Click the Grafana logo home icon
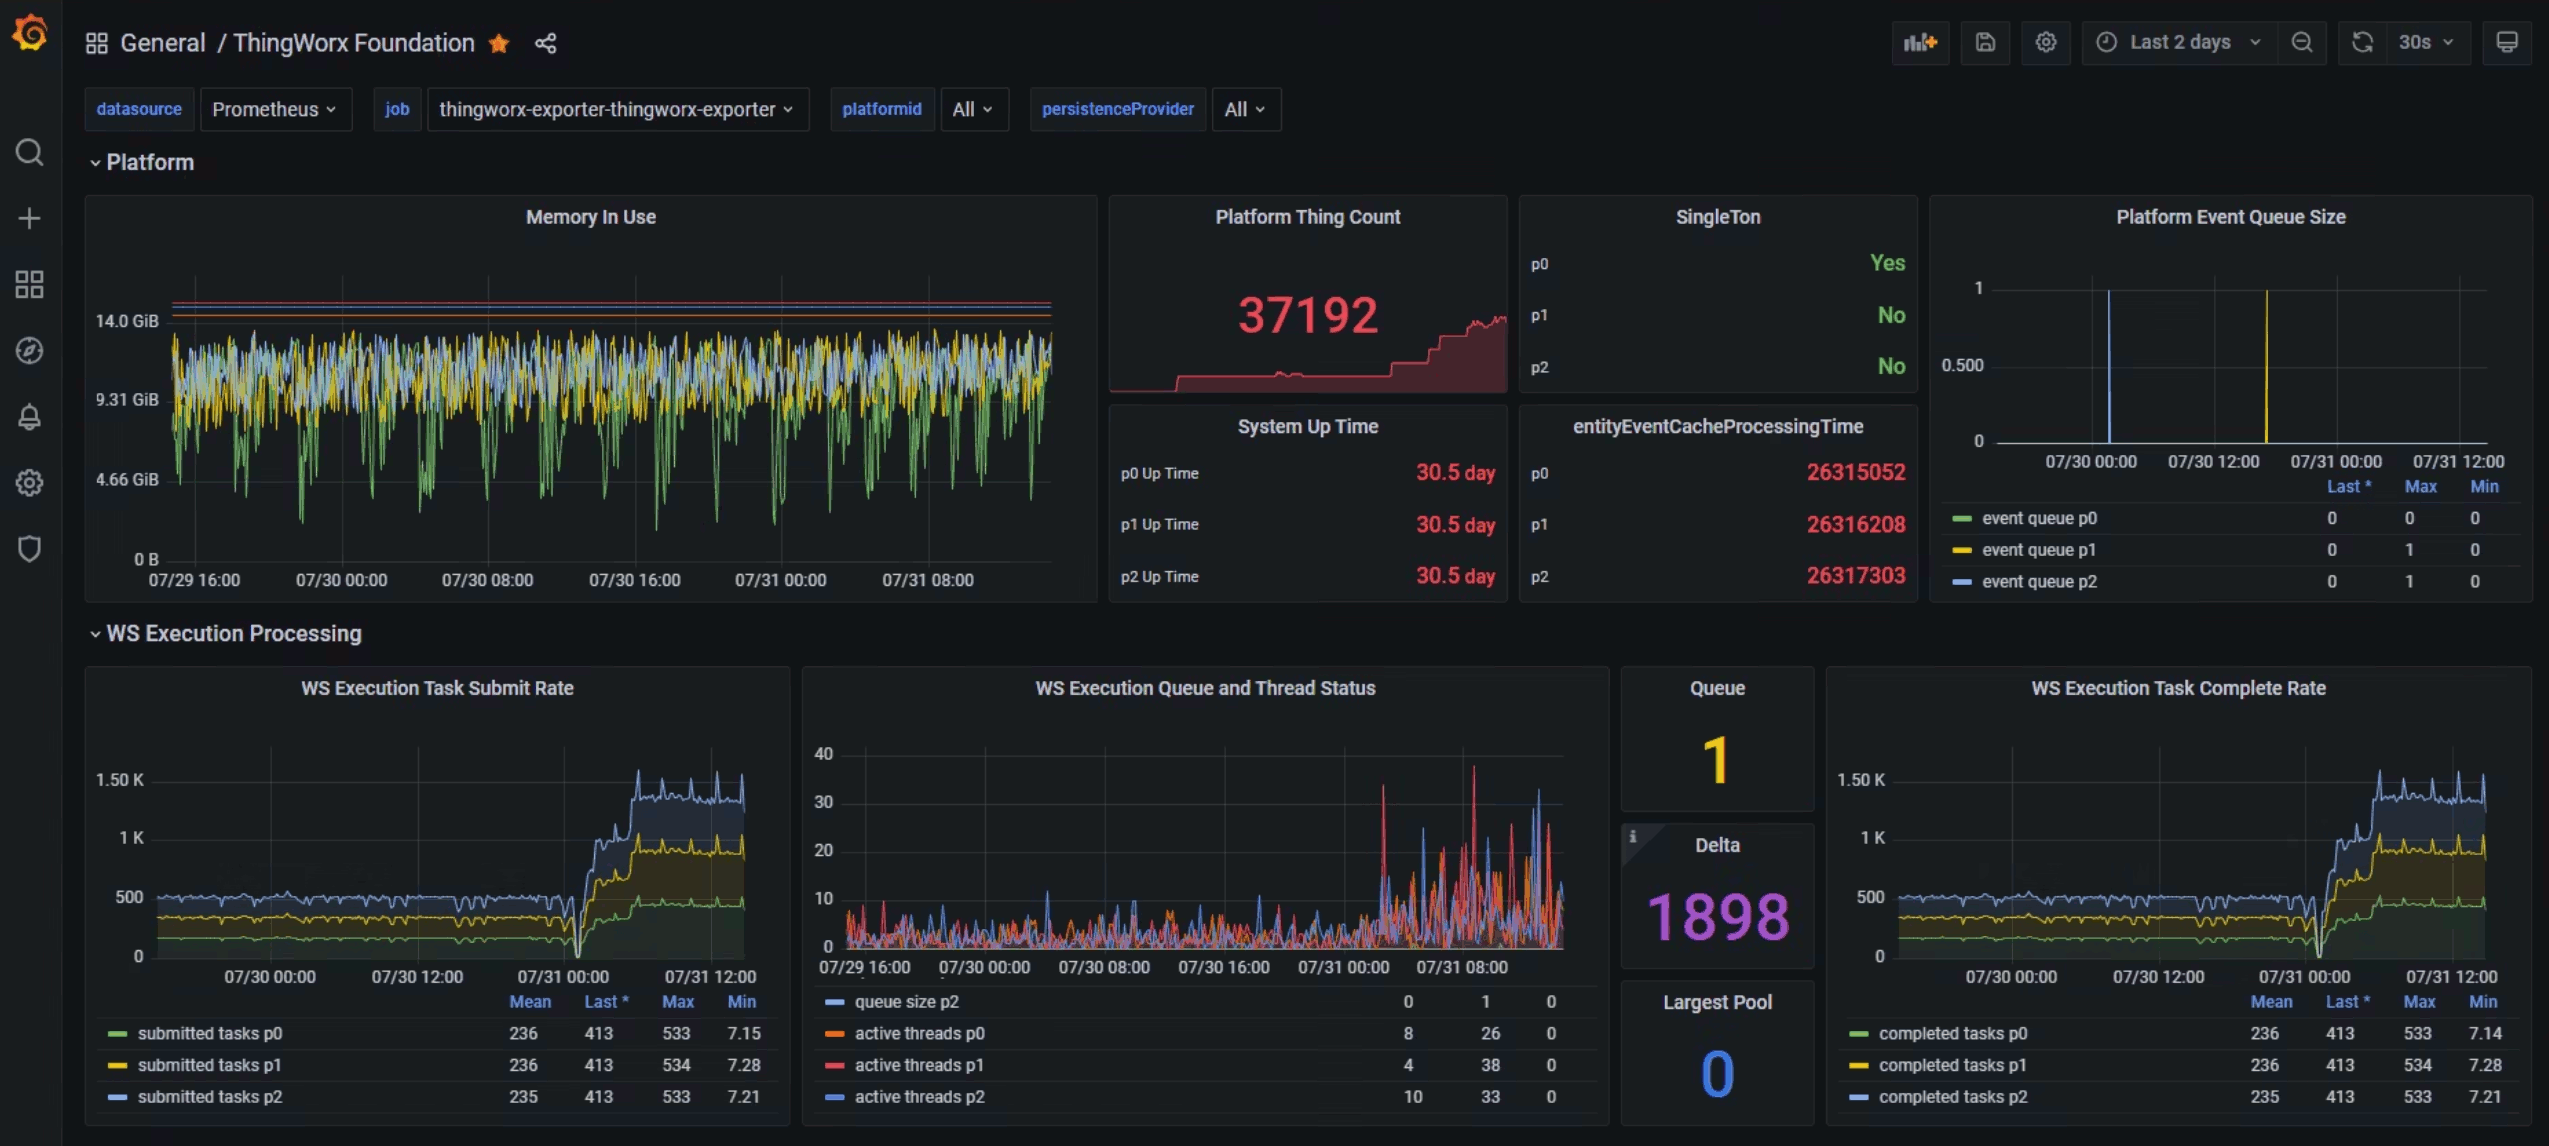Screen dimensions: 2549x1146 30,33
